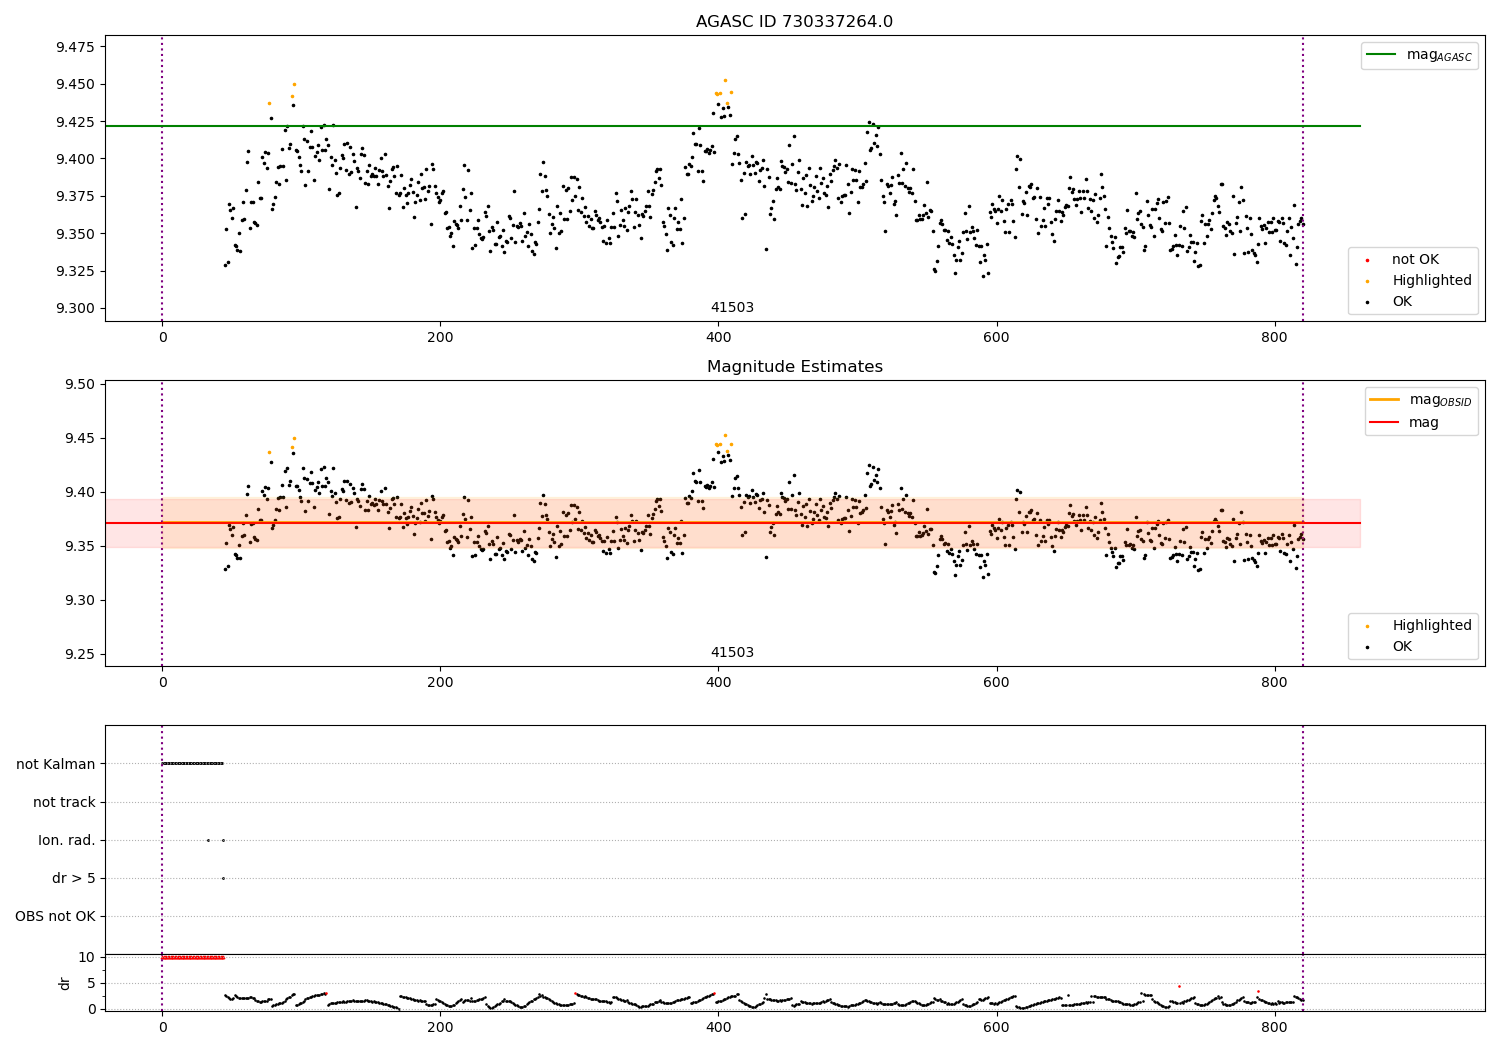Click the 41503 label in the top plot
Viewport: 1500px width, 1050px height.
(x=732, y=308)
